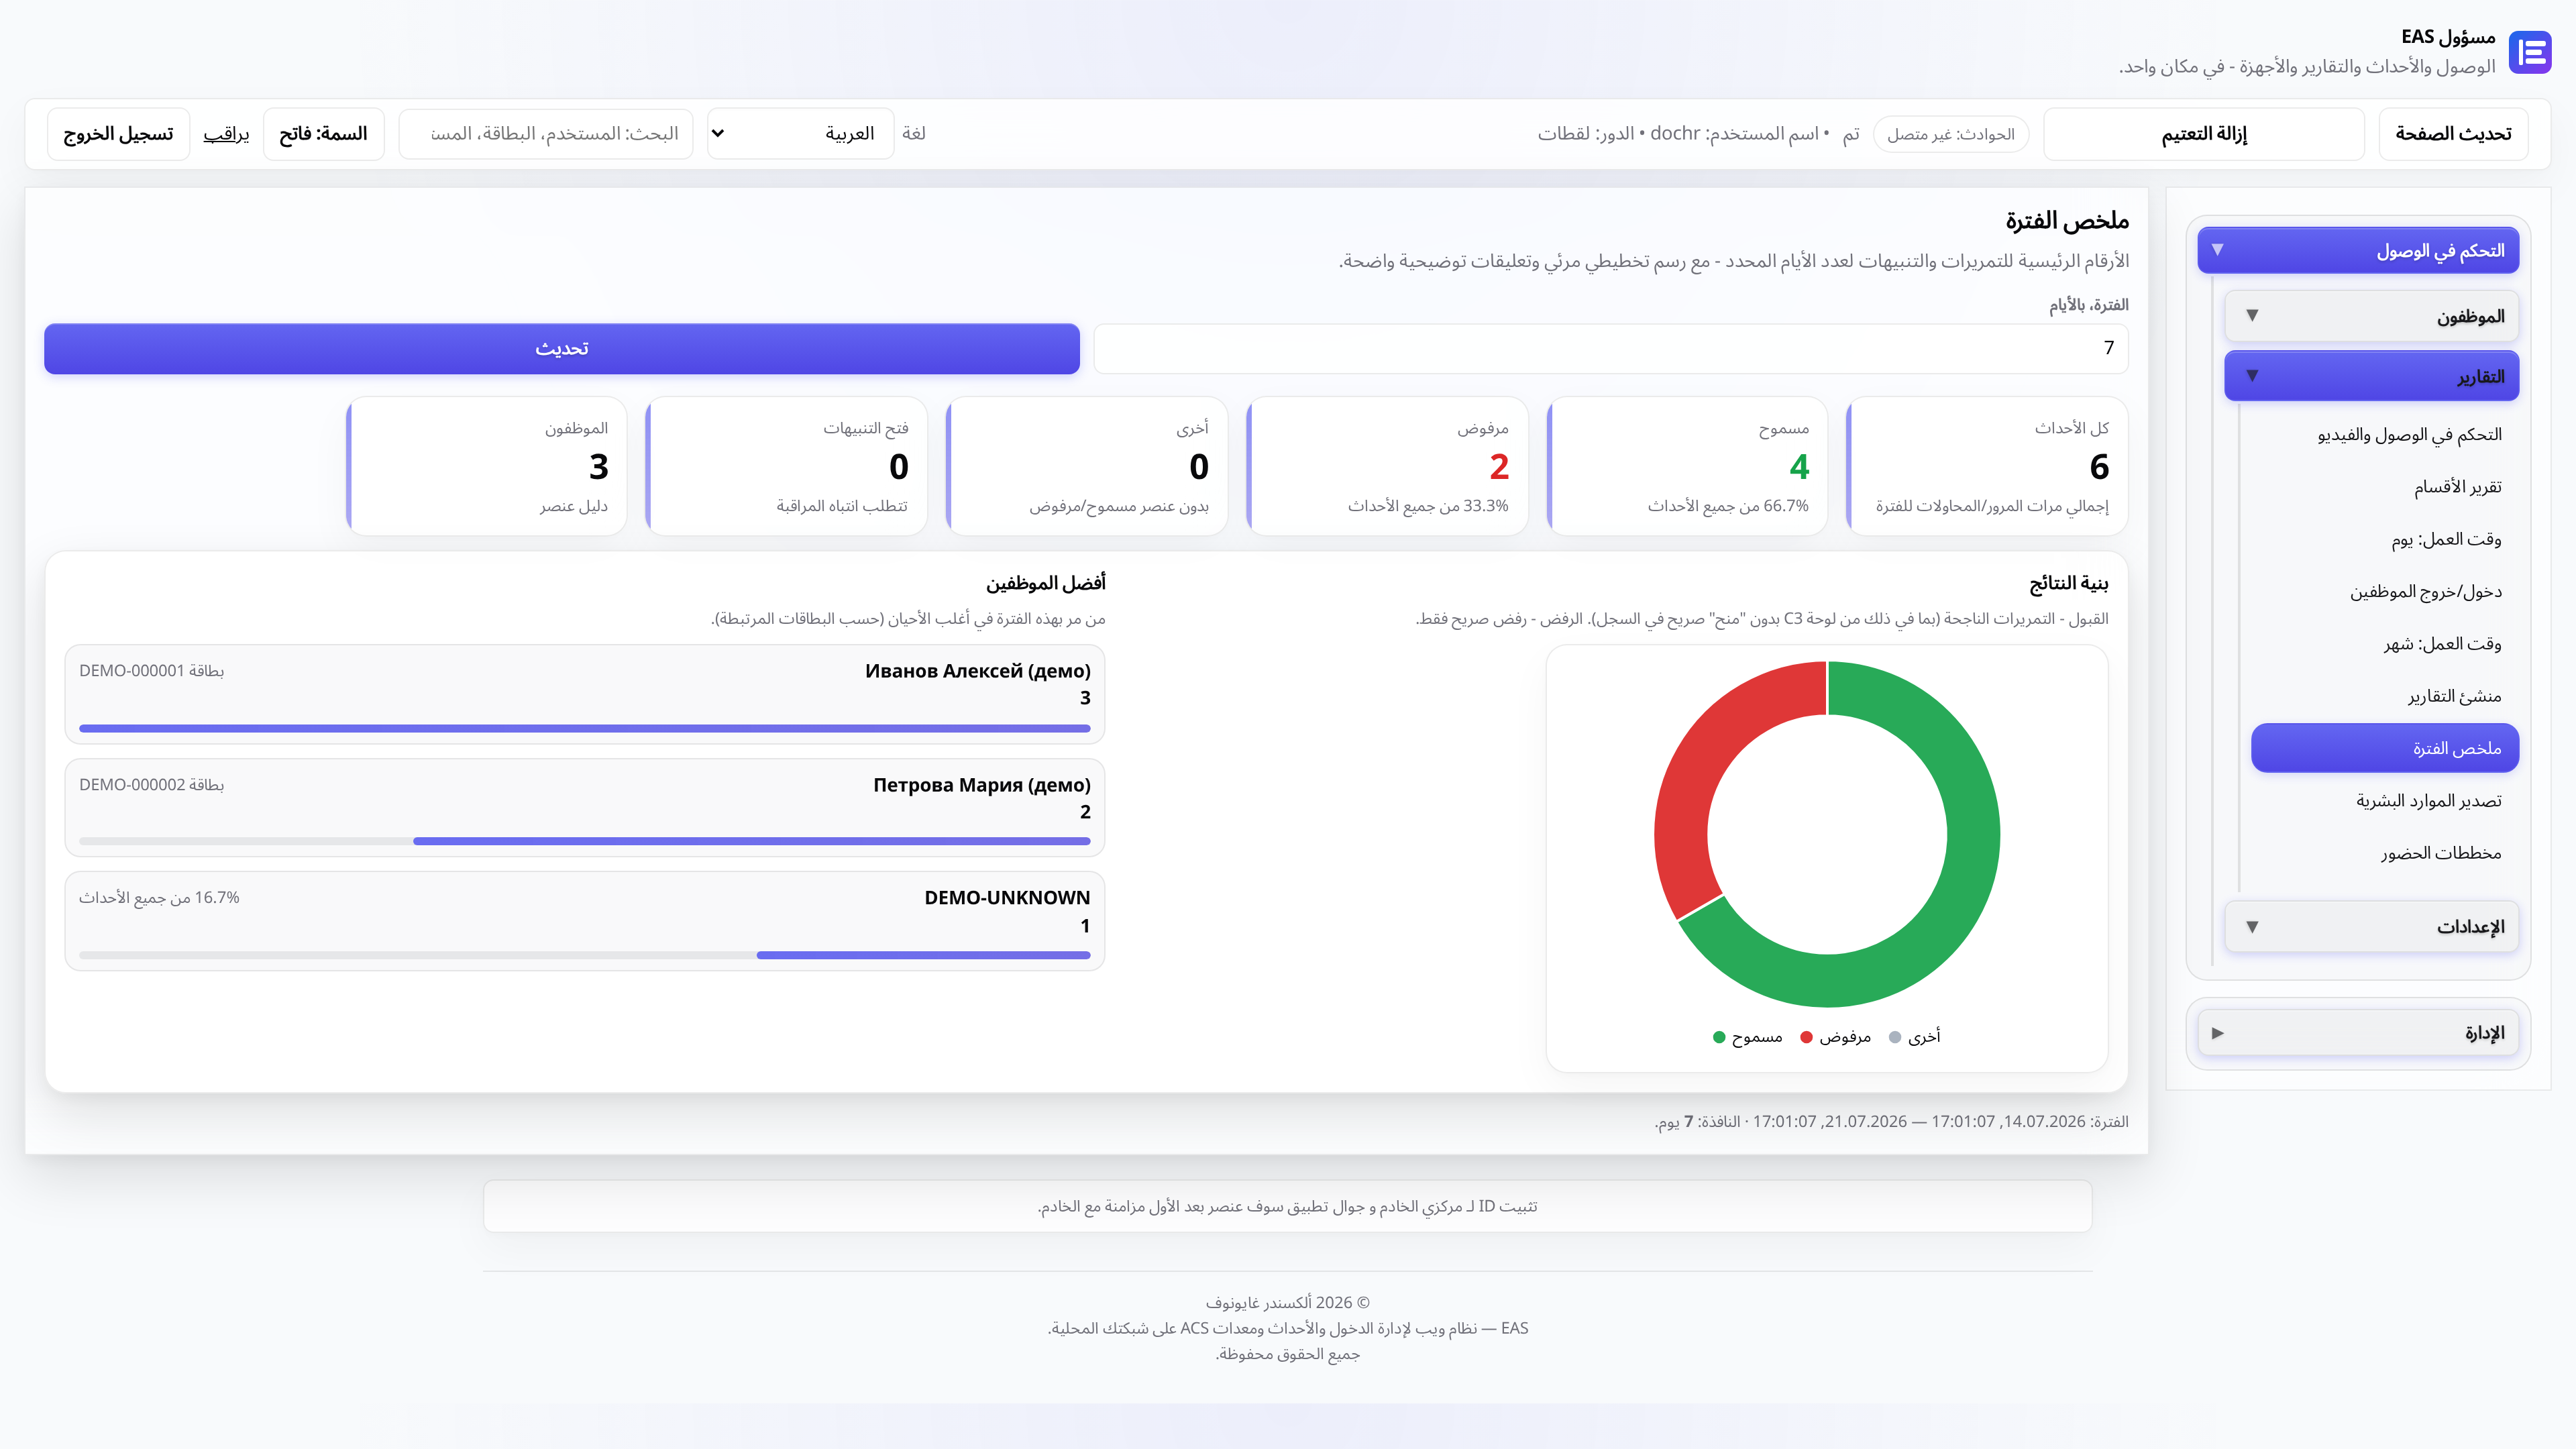The image size is (2576, 1449).
Task: Click the period date range text
Action: click(1891, 1122)
